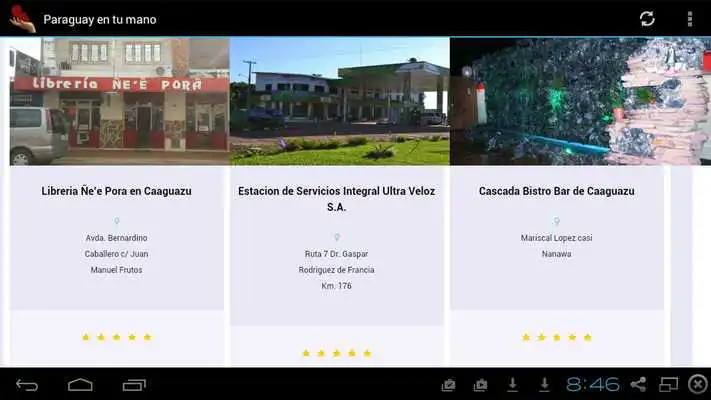Tap the window cast icon in status bar
The height and width of the screenshot is (400, 711).
(669, 385)
